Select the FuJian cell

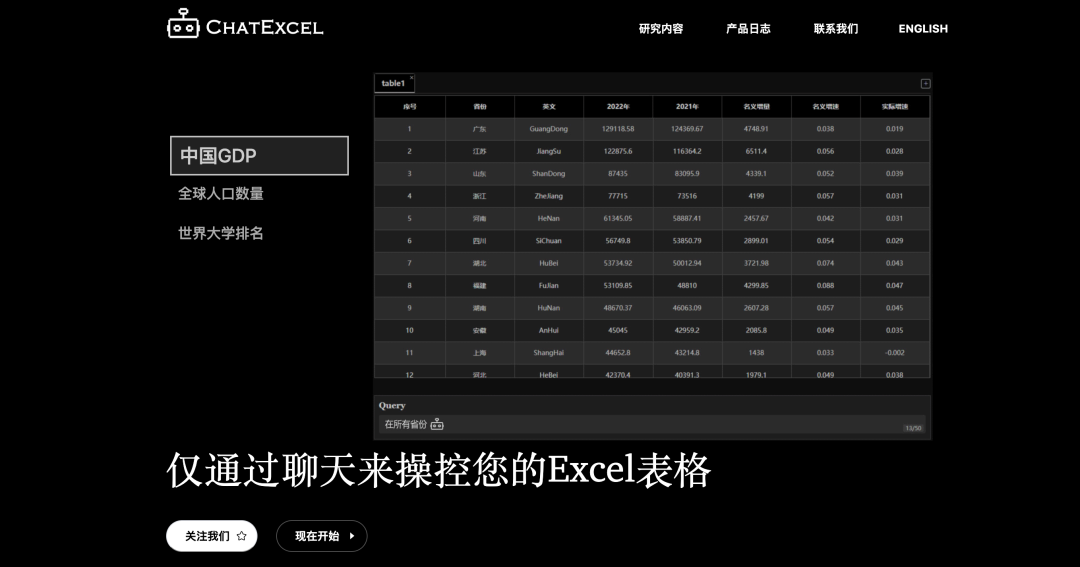pyautogui.click(x=549, y=285)
